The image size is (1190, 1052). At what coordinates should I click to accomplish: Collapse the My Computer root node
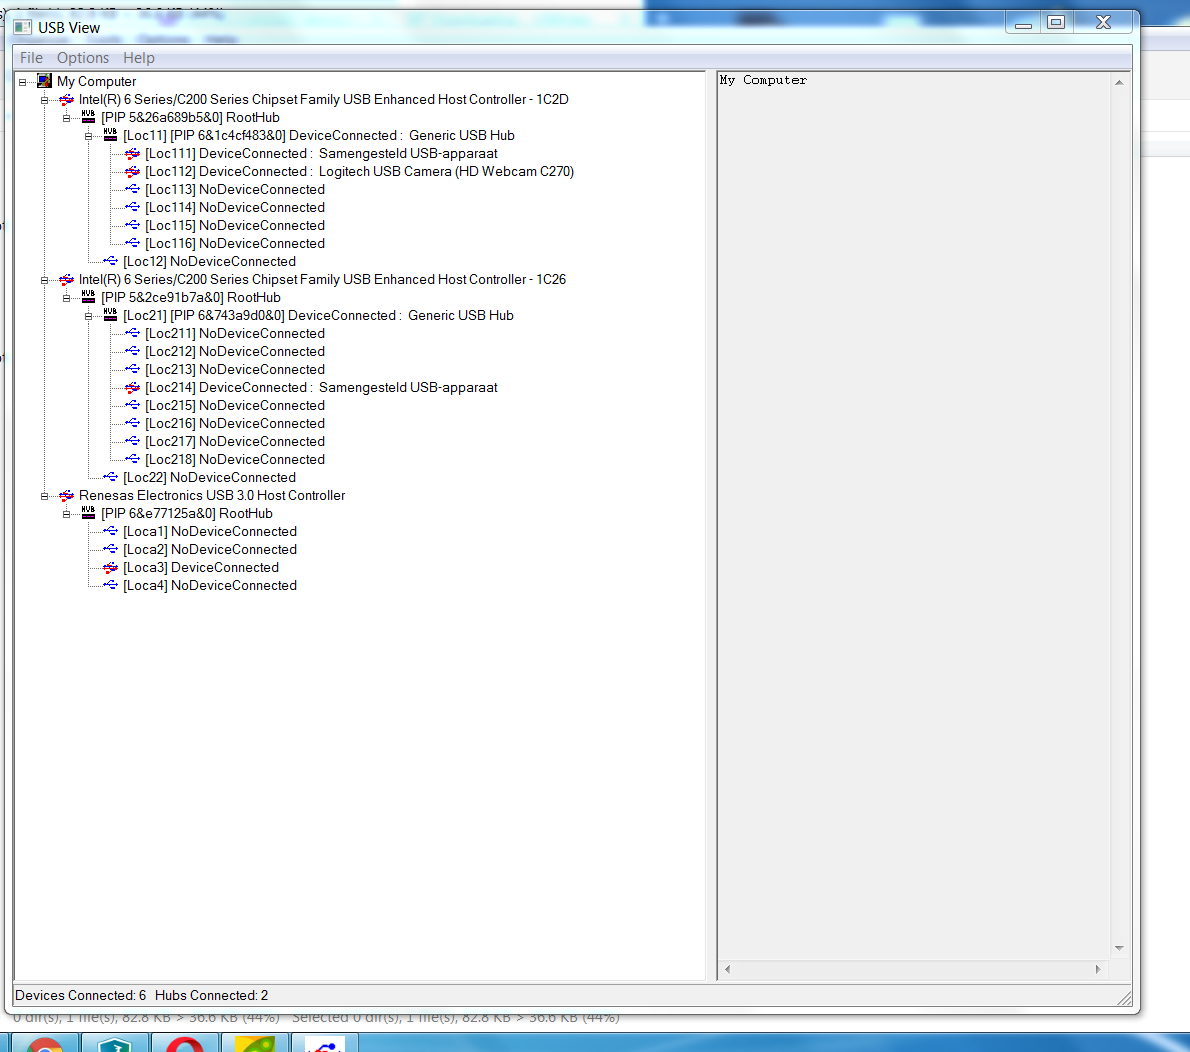pos(23,82)
